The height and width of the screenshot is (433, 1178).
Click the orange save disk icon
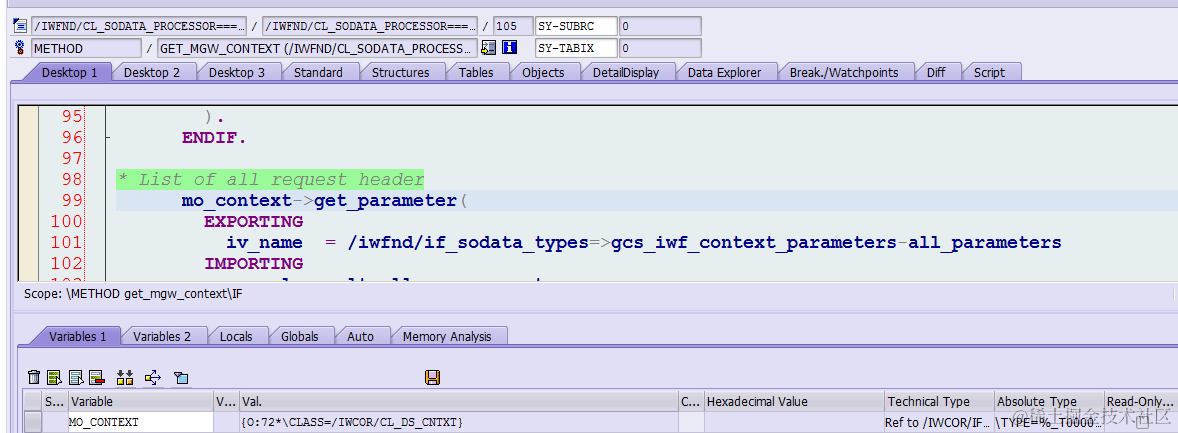click(x=432, y=377)
